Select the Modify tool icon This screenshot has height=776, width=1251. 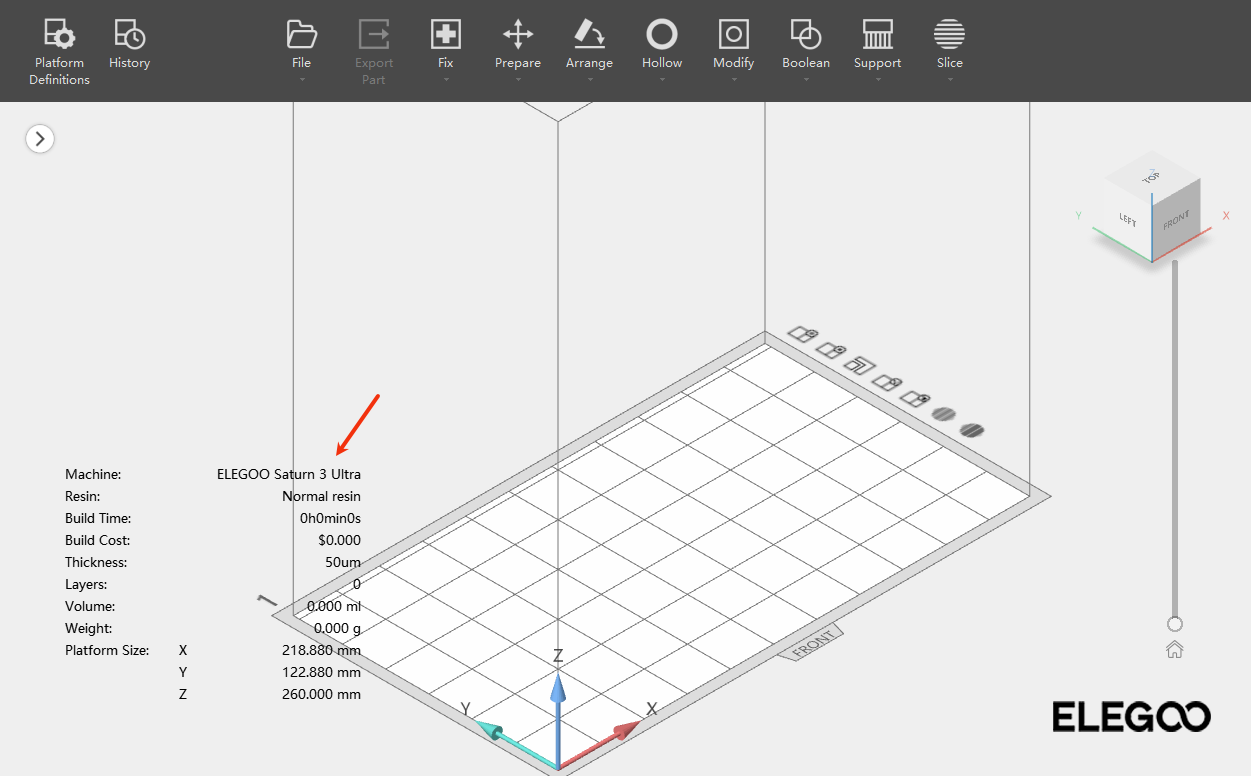click(x=733, y=35)
